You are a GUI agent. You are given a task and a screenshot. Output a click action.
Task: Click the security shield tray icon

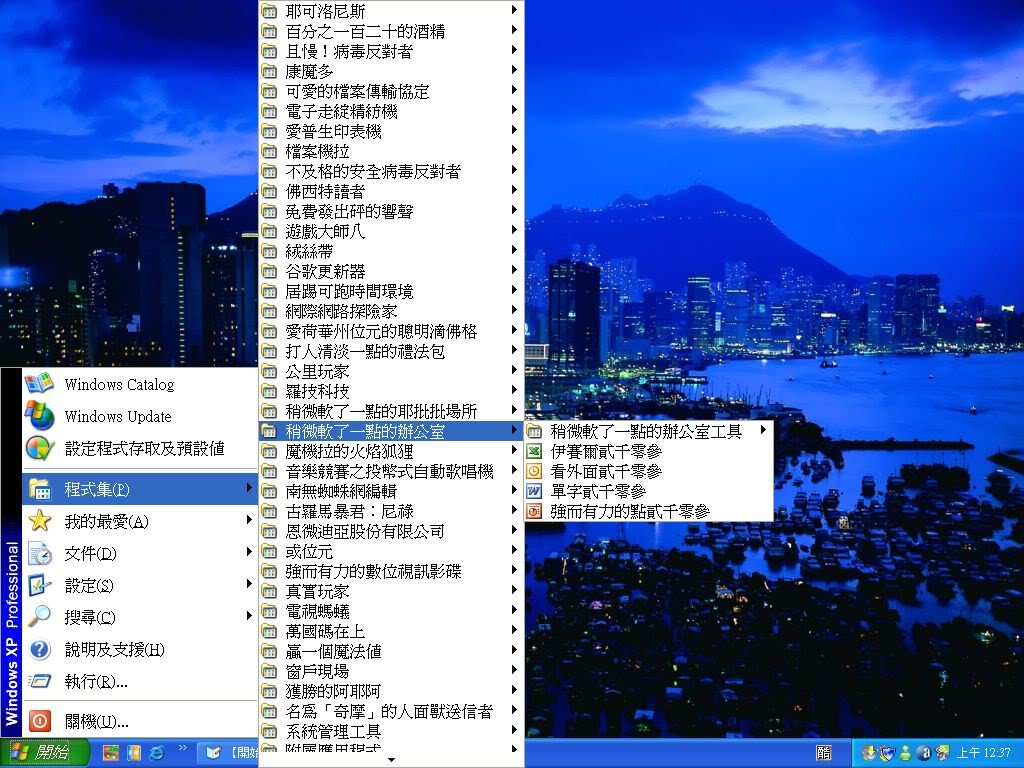pyautogui.click(x=887, y=753)
